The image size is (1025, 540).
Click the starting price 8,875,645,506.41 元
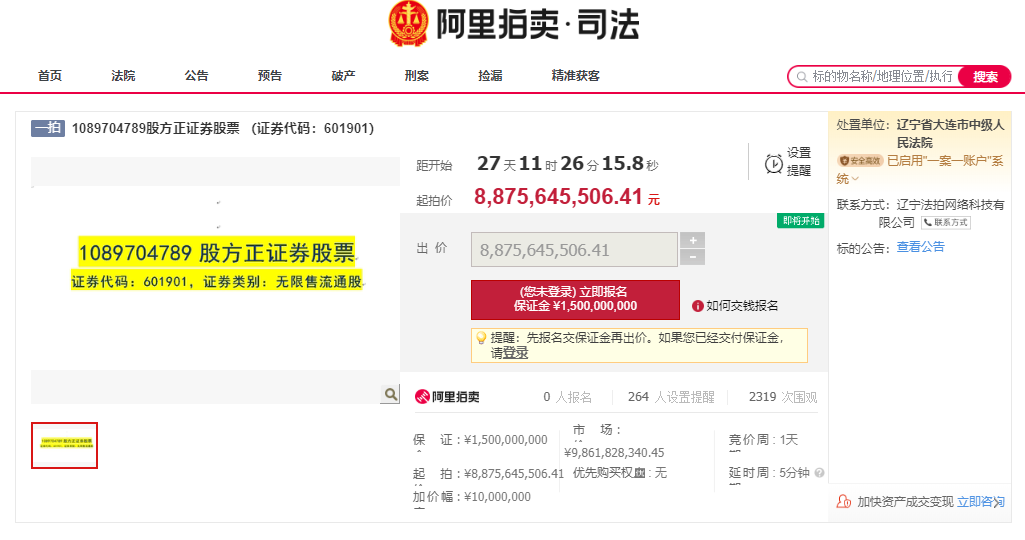tap(567, 197)
